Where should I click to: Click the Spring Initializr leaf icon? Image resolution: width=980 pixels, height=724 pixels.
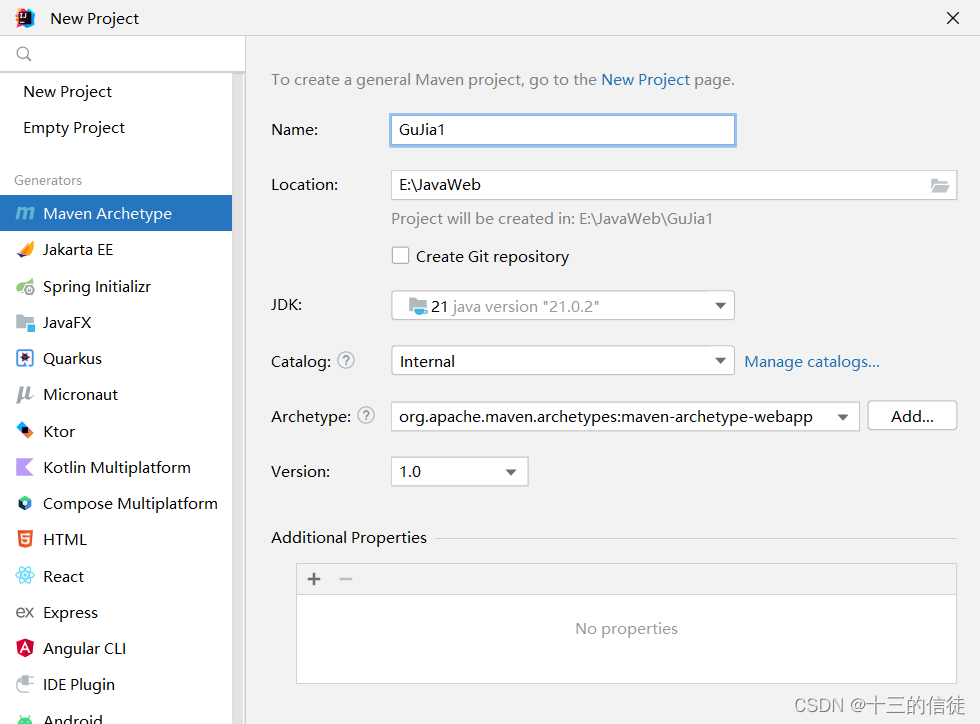click(x=25, y=287)
